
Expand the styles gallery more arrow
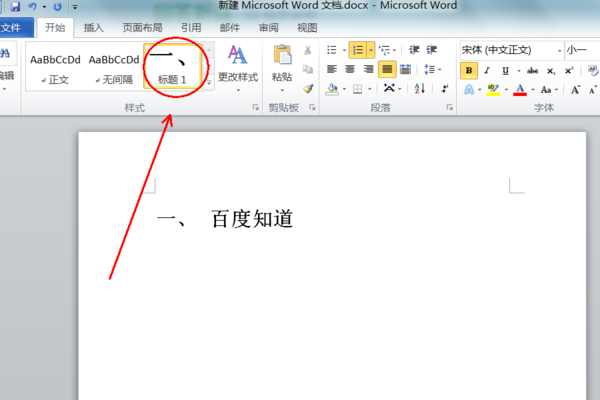pos(209,82)
